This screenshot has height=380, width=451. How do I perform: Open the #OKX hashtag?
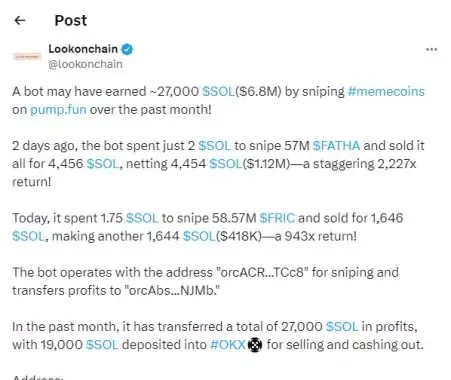tap(228, 345)
